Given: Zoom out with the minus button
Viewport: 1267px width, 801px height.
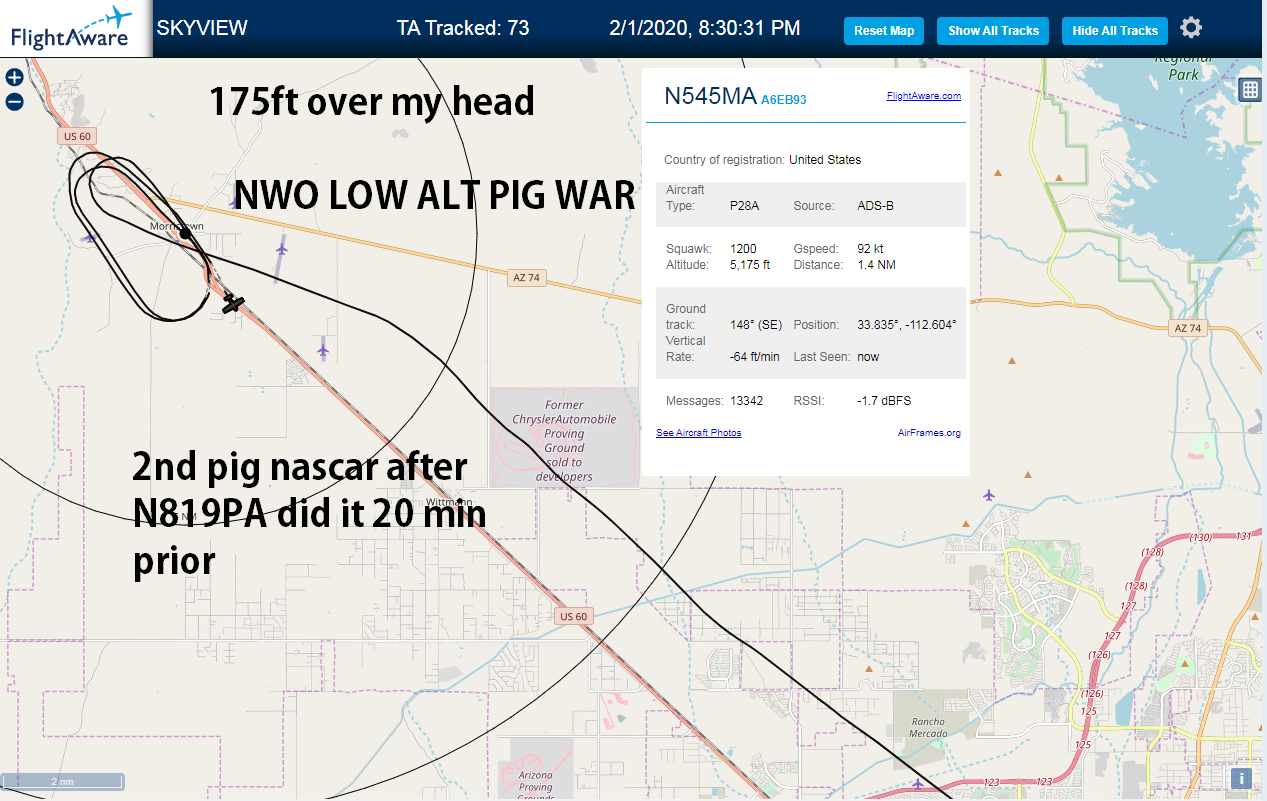Looking at the screenshot, I should click(14, 101).
